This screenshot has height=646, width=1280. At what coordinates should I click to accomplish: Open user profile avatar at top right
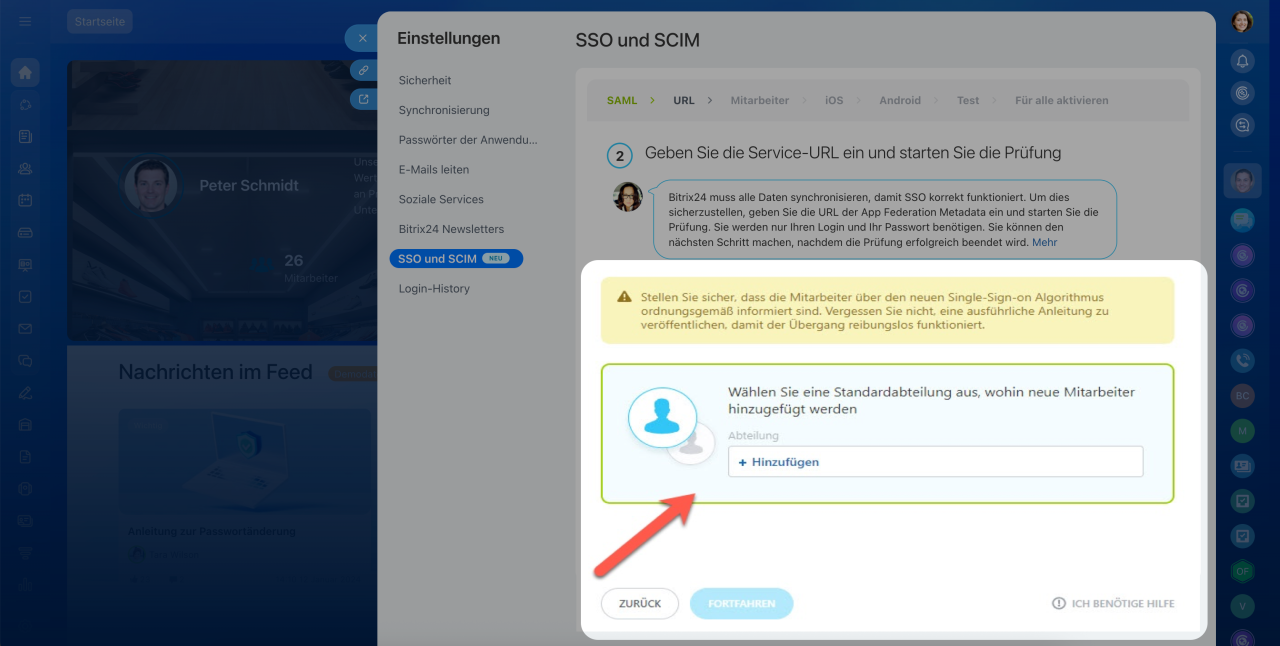tap(1242, 21)
